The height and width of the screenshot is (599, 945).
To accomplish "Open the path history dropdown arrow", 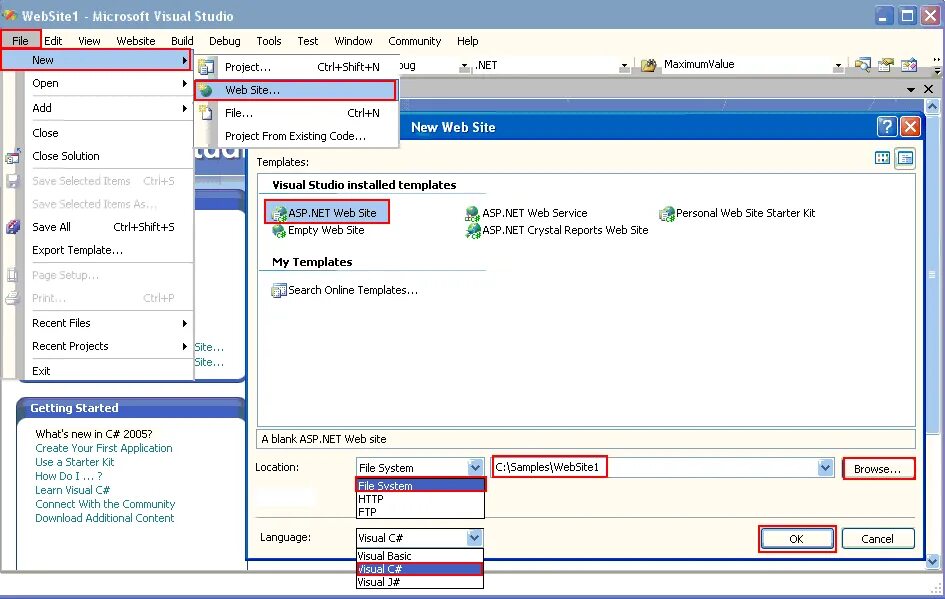I will pos(825,467).
